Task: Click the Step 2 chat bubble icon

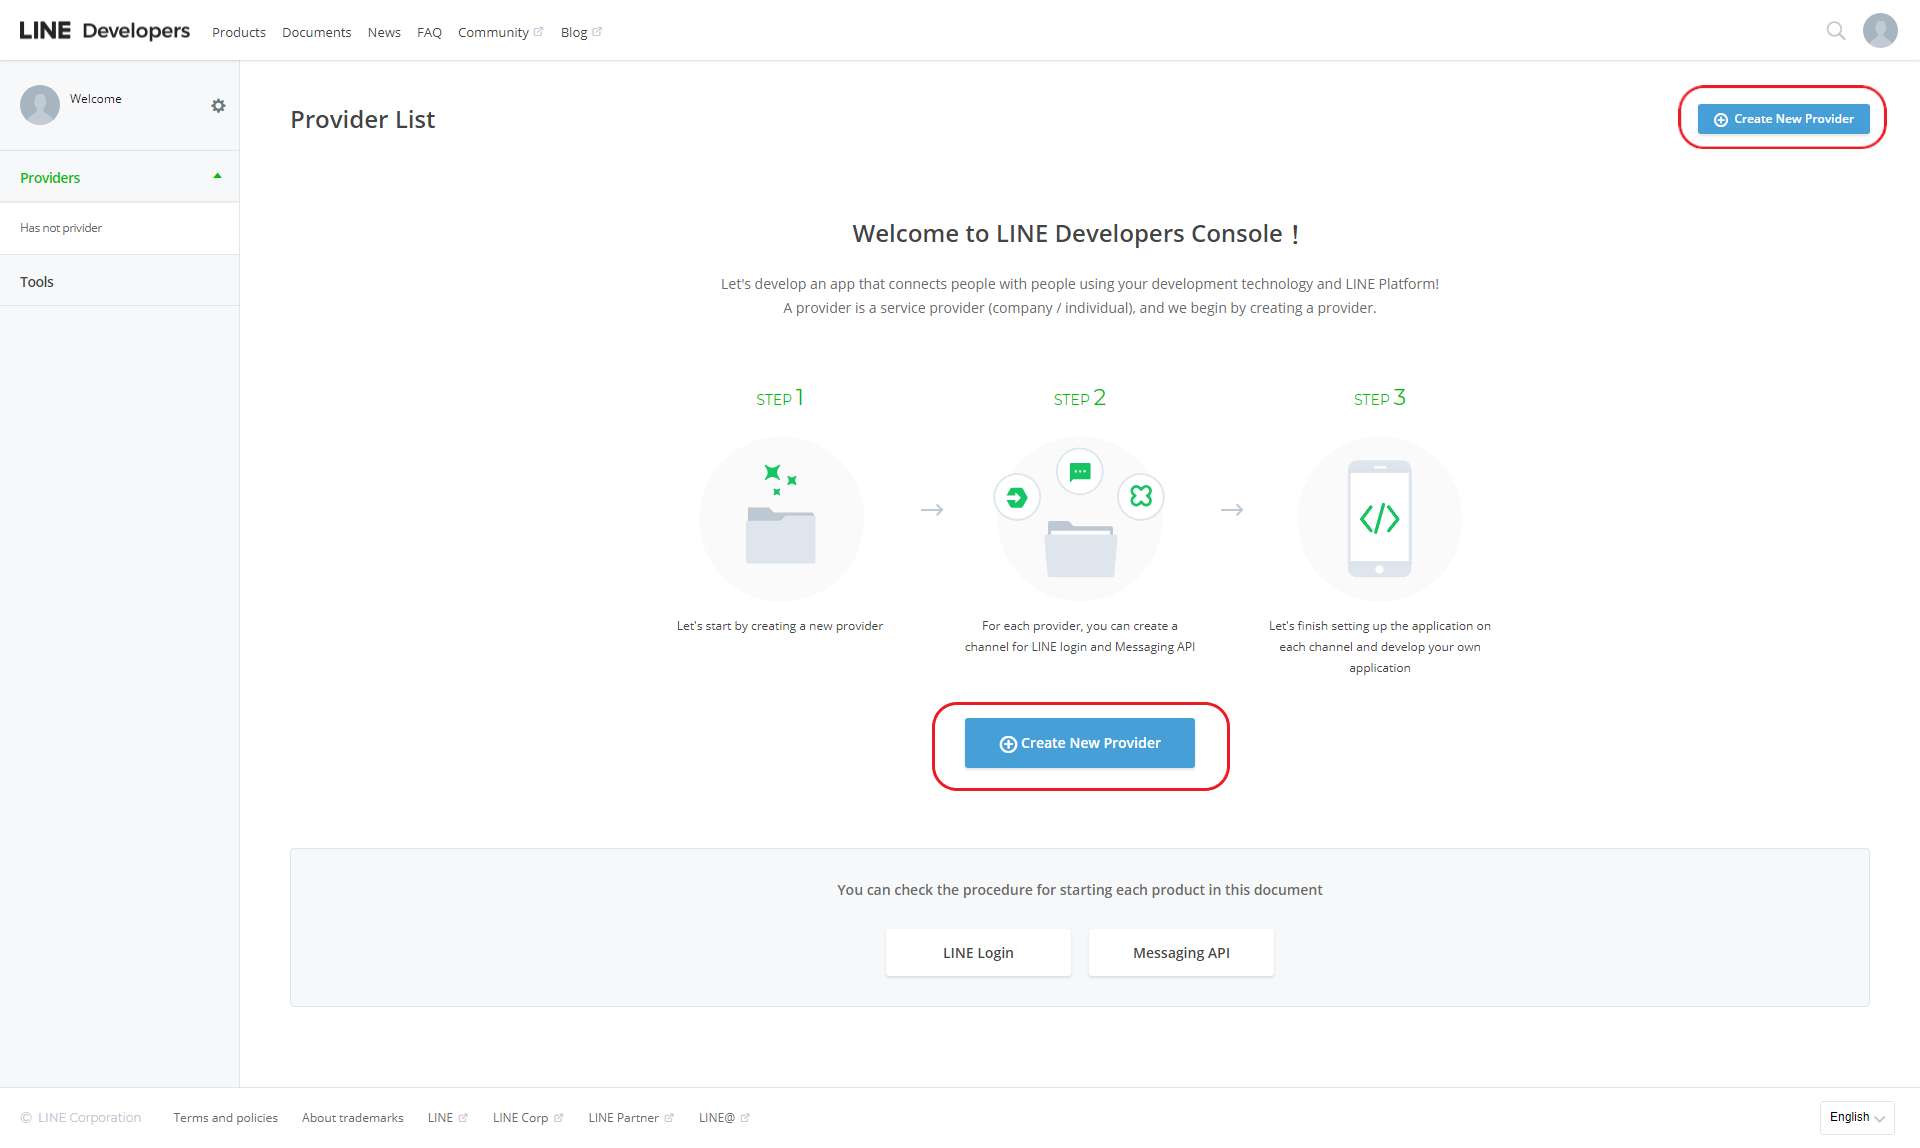Action: (x=1080, y=471)
